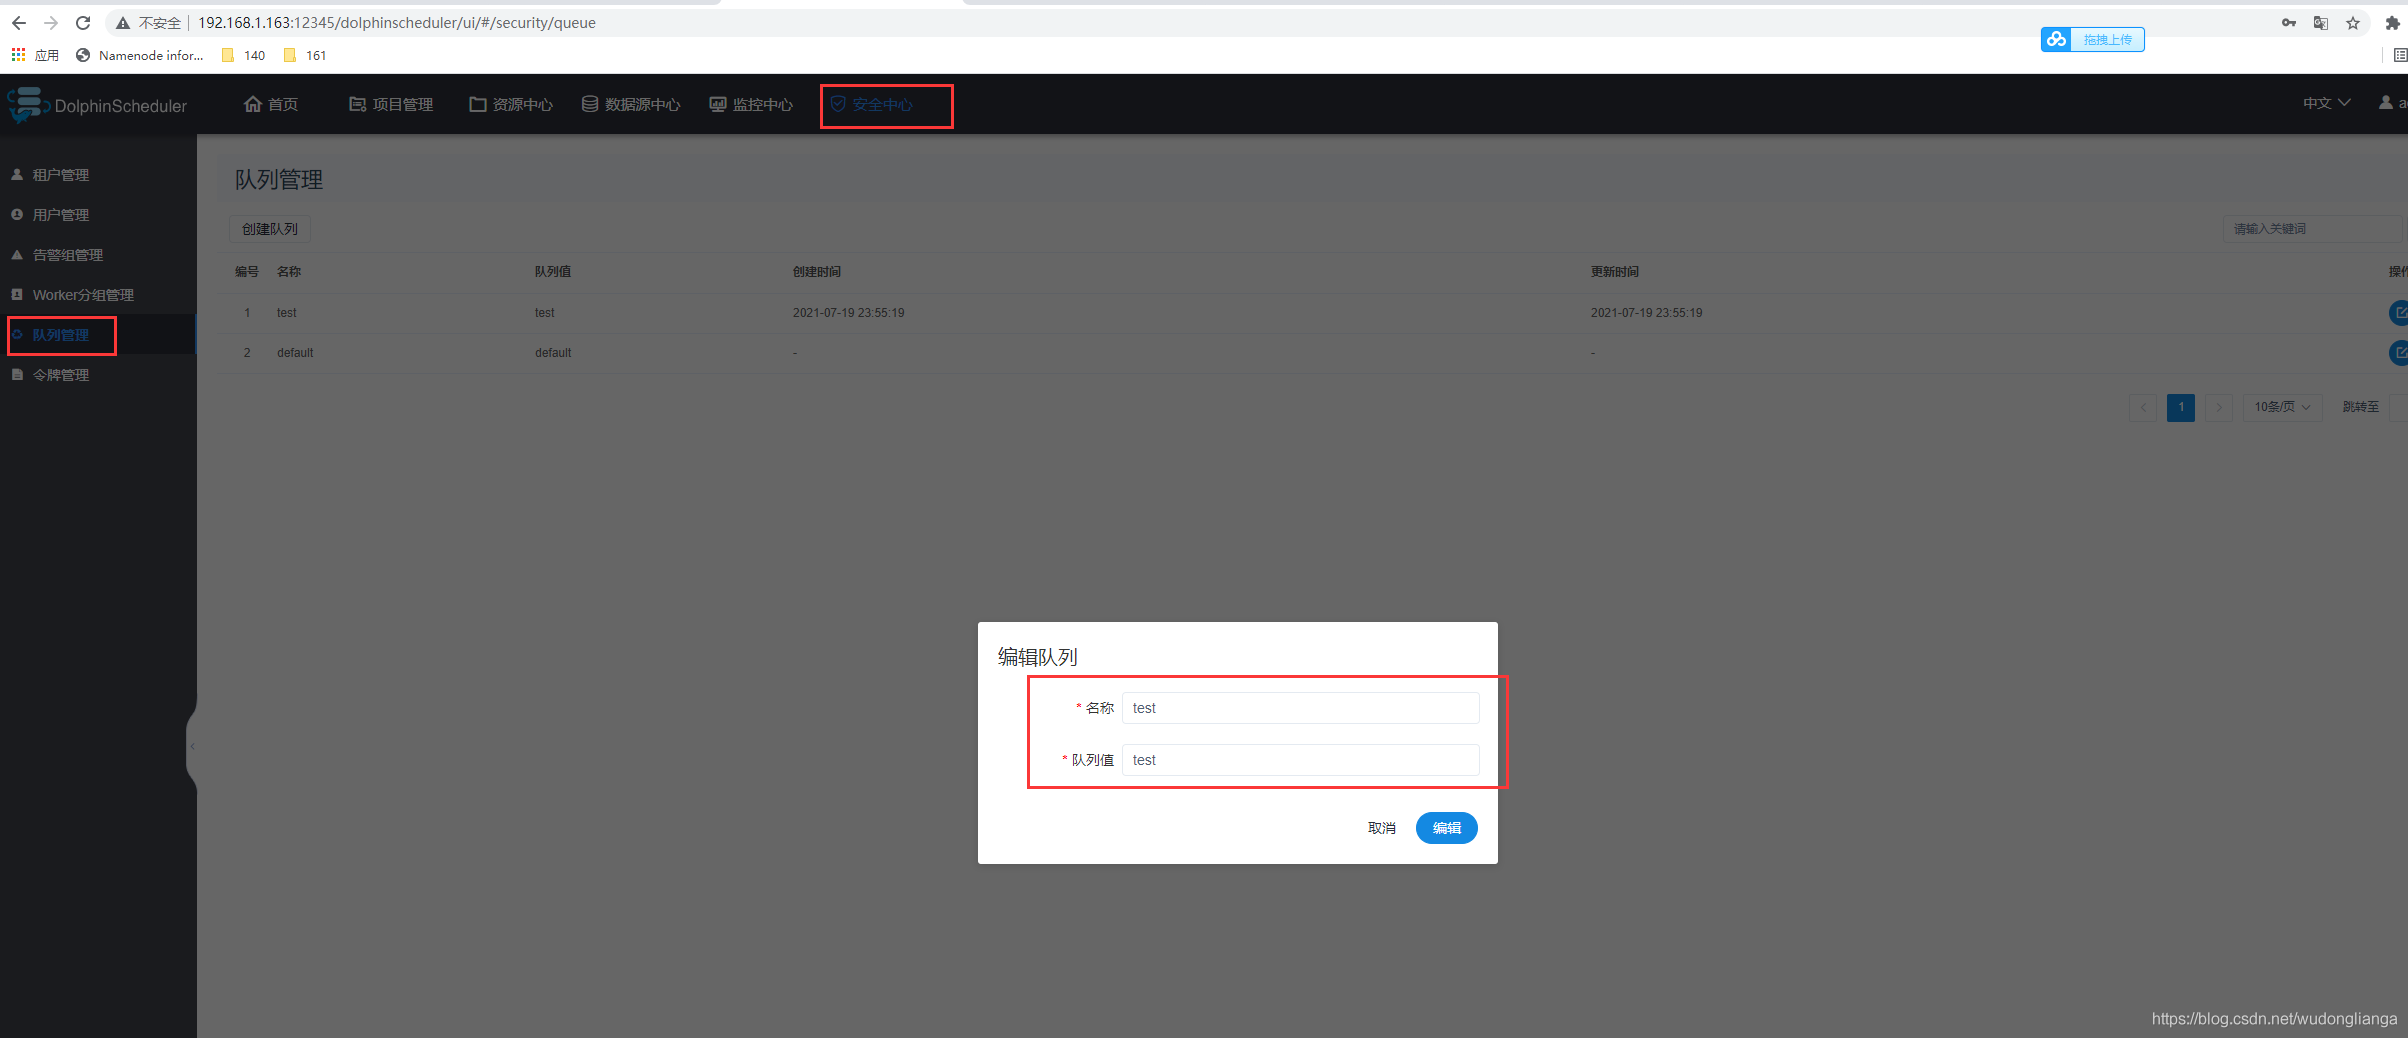Focus the 名称 input field in dialog
Viewport: 2408px width, 1038px height.
pos(1300,708)
